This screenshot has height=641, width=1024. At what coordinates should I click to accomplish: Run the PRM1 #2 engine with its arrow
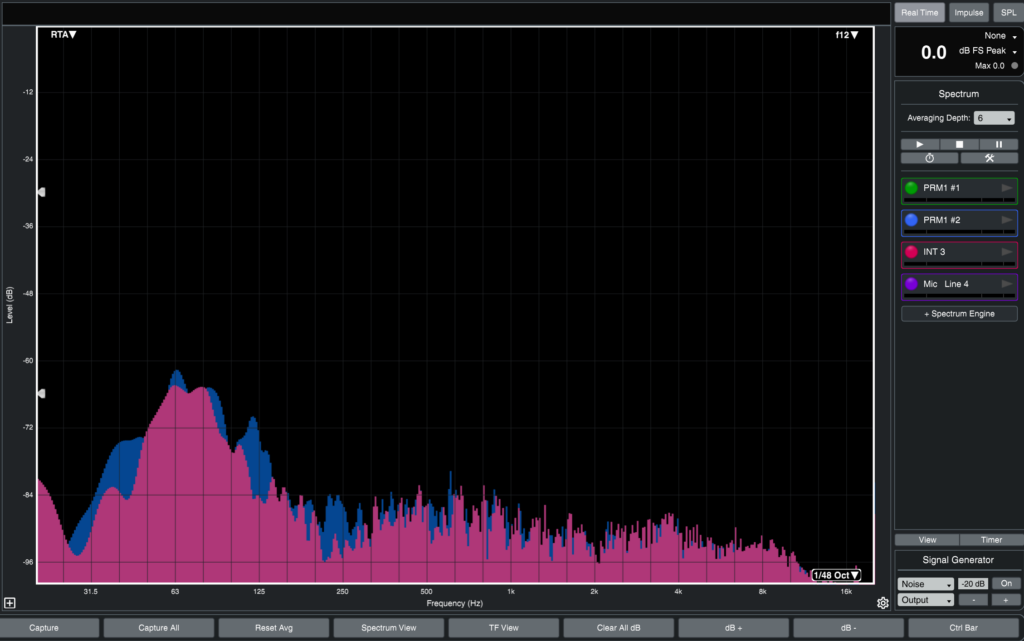click(x=1007, y=220)
